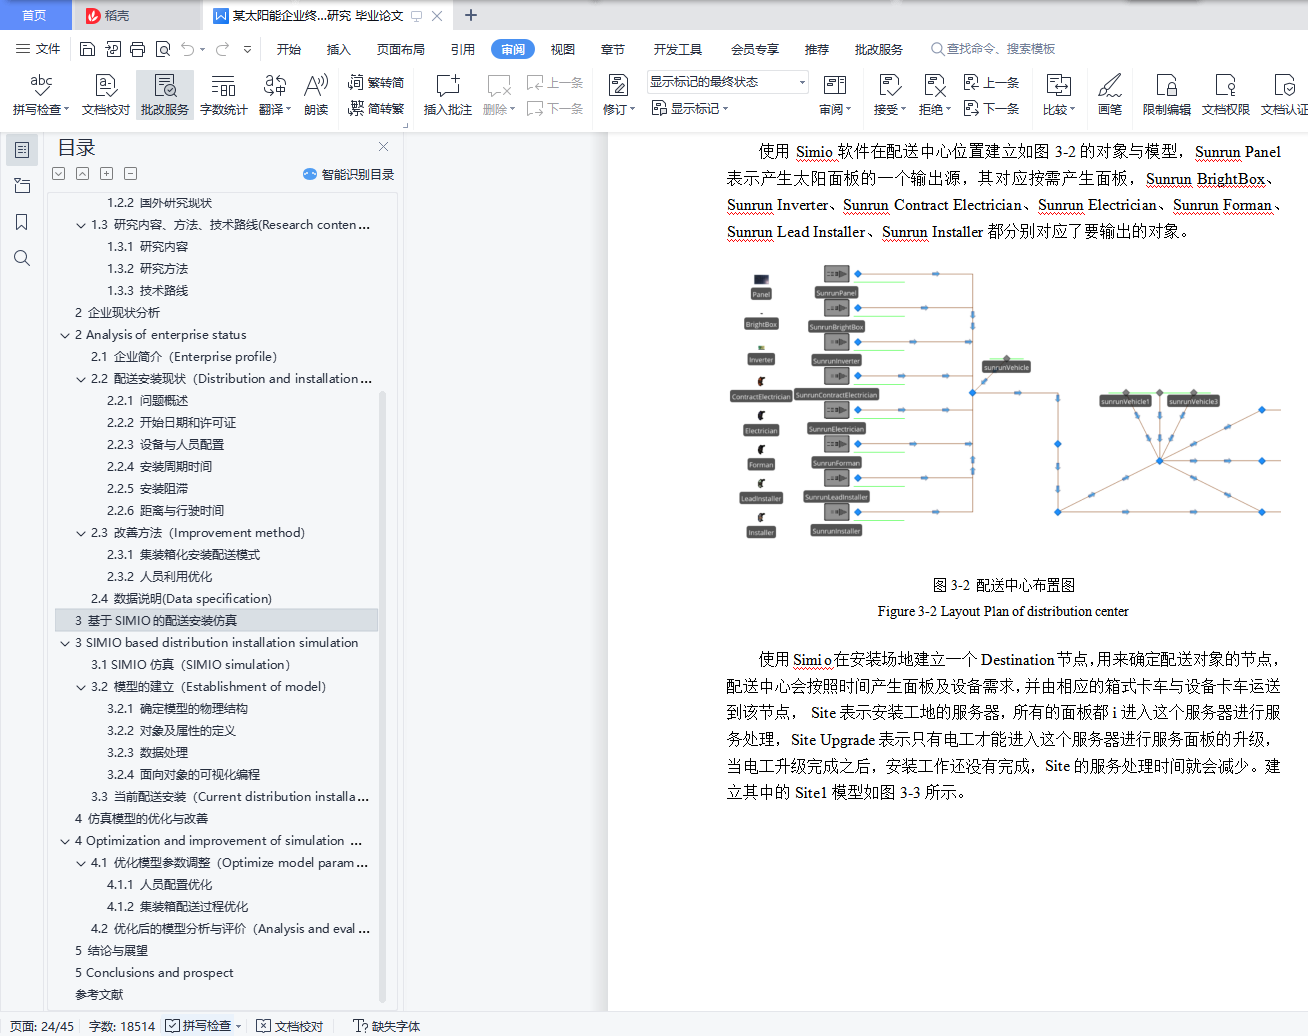Screen dimensions: 1308x1036
Task: Open the 稻壳 tab
Action: coord(136,15)
